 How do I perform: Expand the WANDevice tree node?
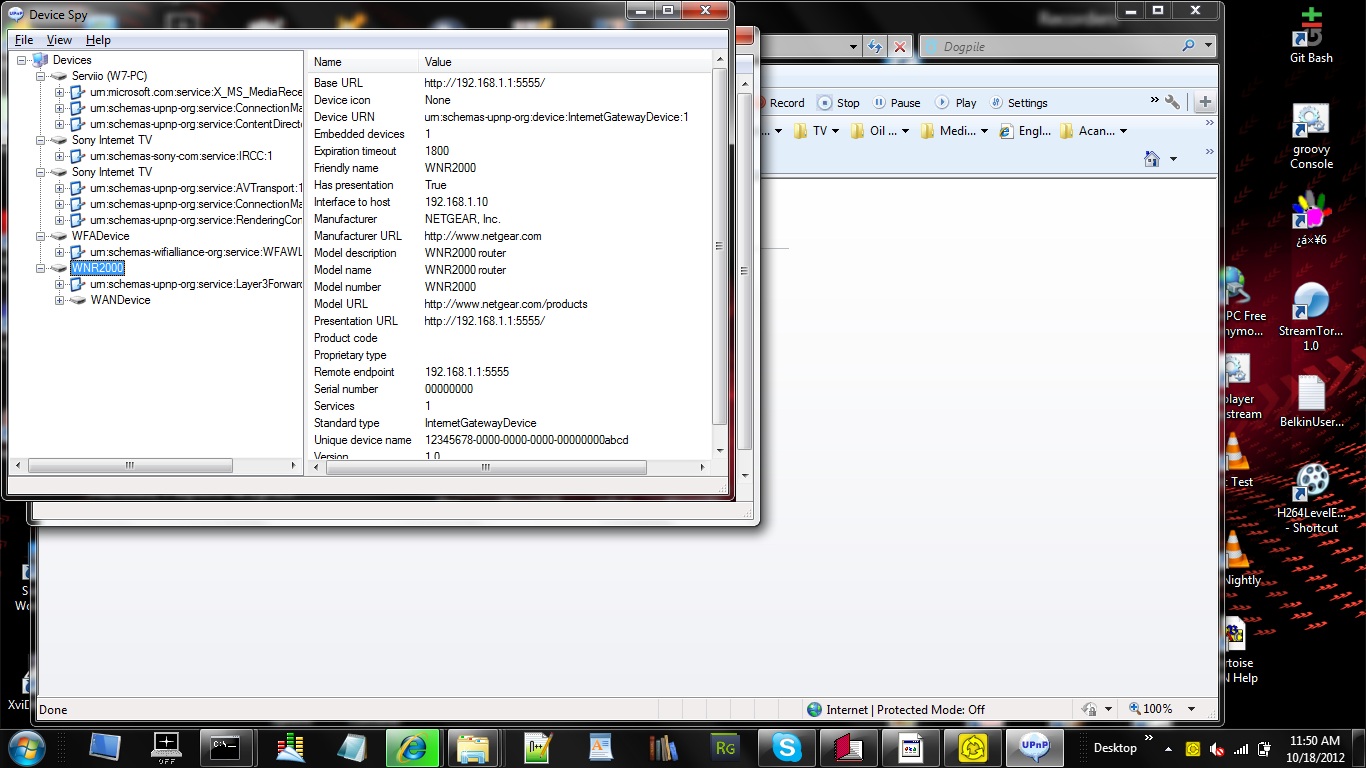59,300
